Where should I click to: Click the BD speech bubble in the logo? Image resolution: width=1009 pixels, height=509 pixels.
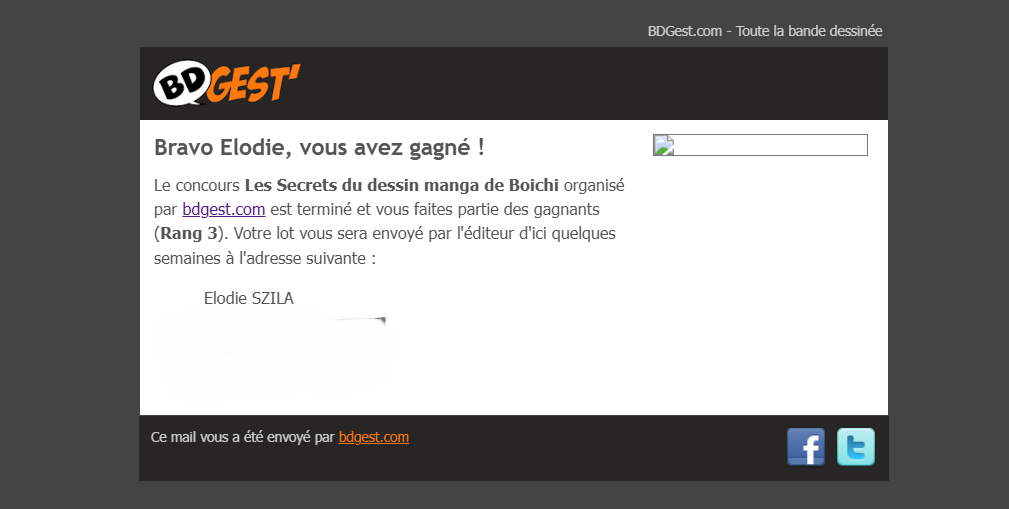[182, 82]
